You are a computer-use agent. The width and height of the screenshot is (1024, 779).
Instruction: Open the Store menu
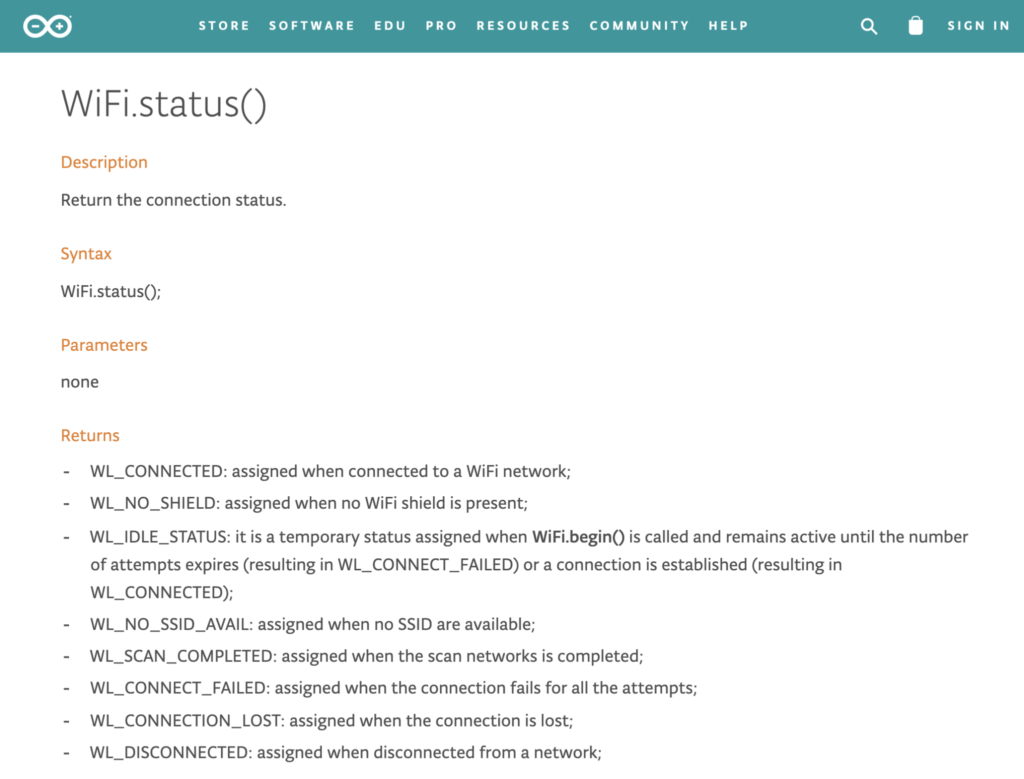tap(224, 26)
